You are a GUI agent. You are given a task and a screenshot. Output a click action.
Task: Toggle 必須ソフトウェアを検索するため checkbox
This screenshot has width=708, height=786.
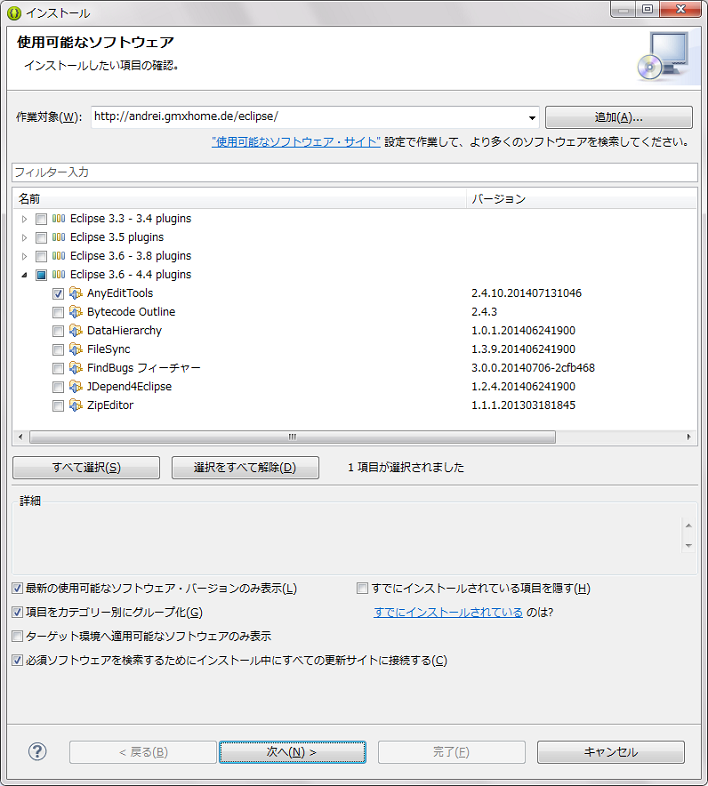[x=18, y=660]
